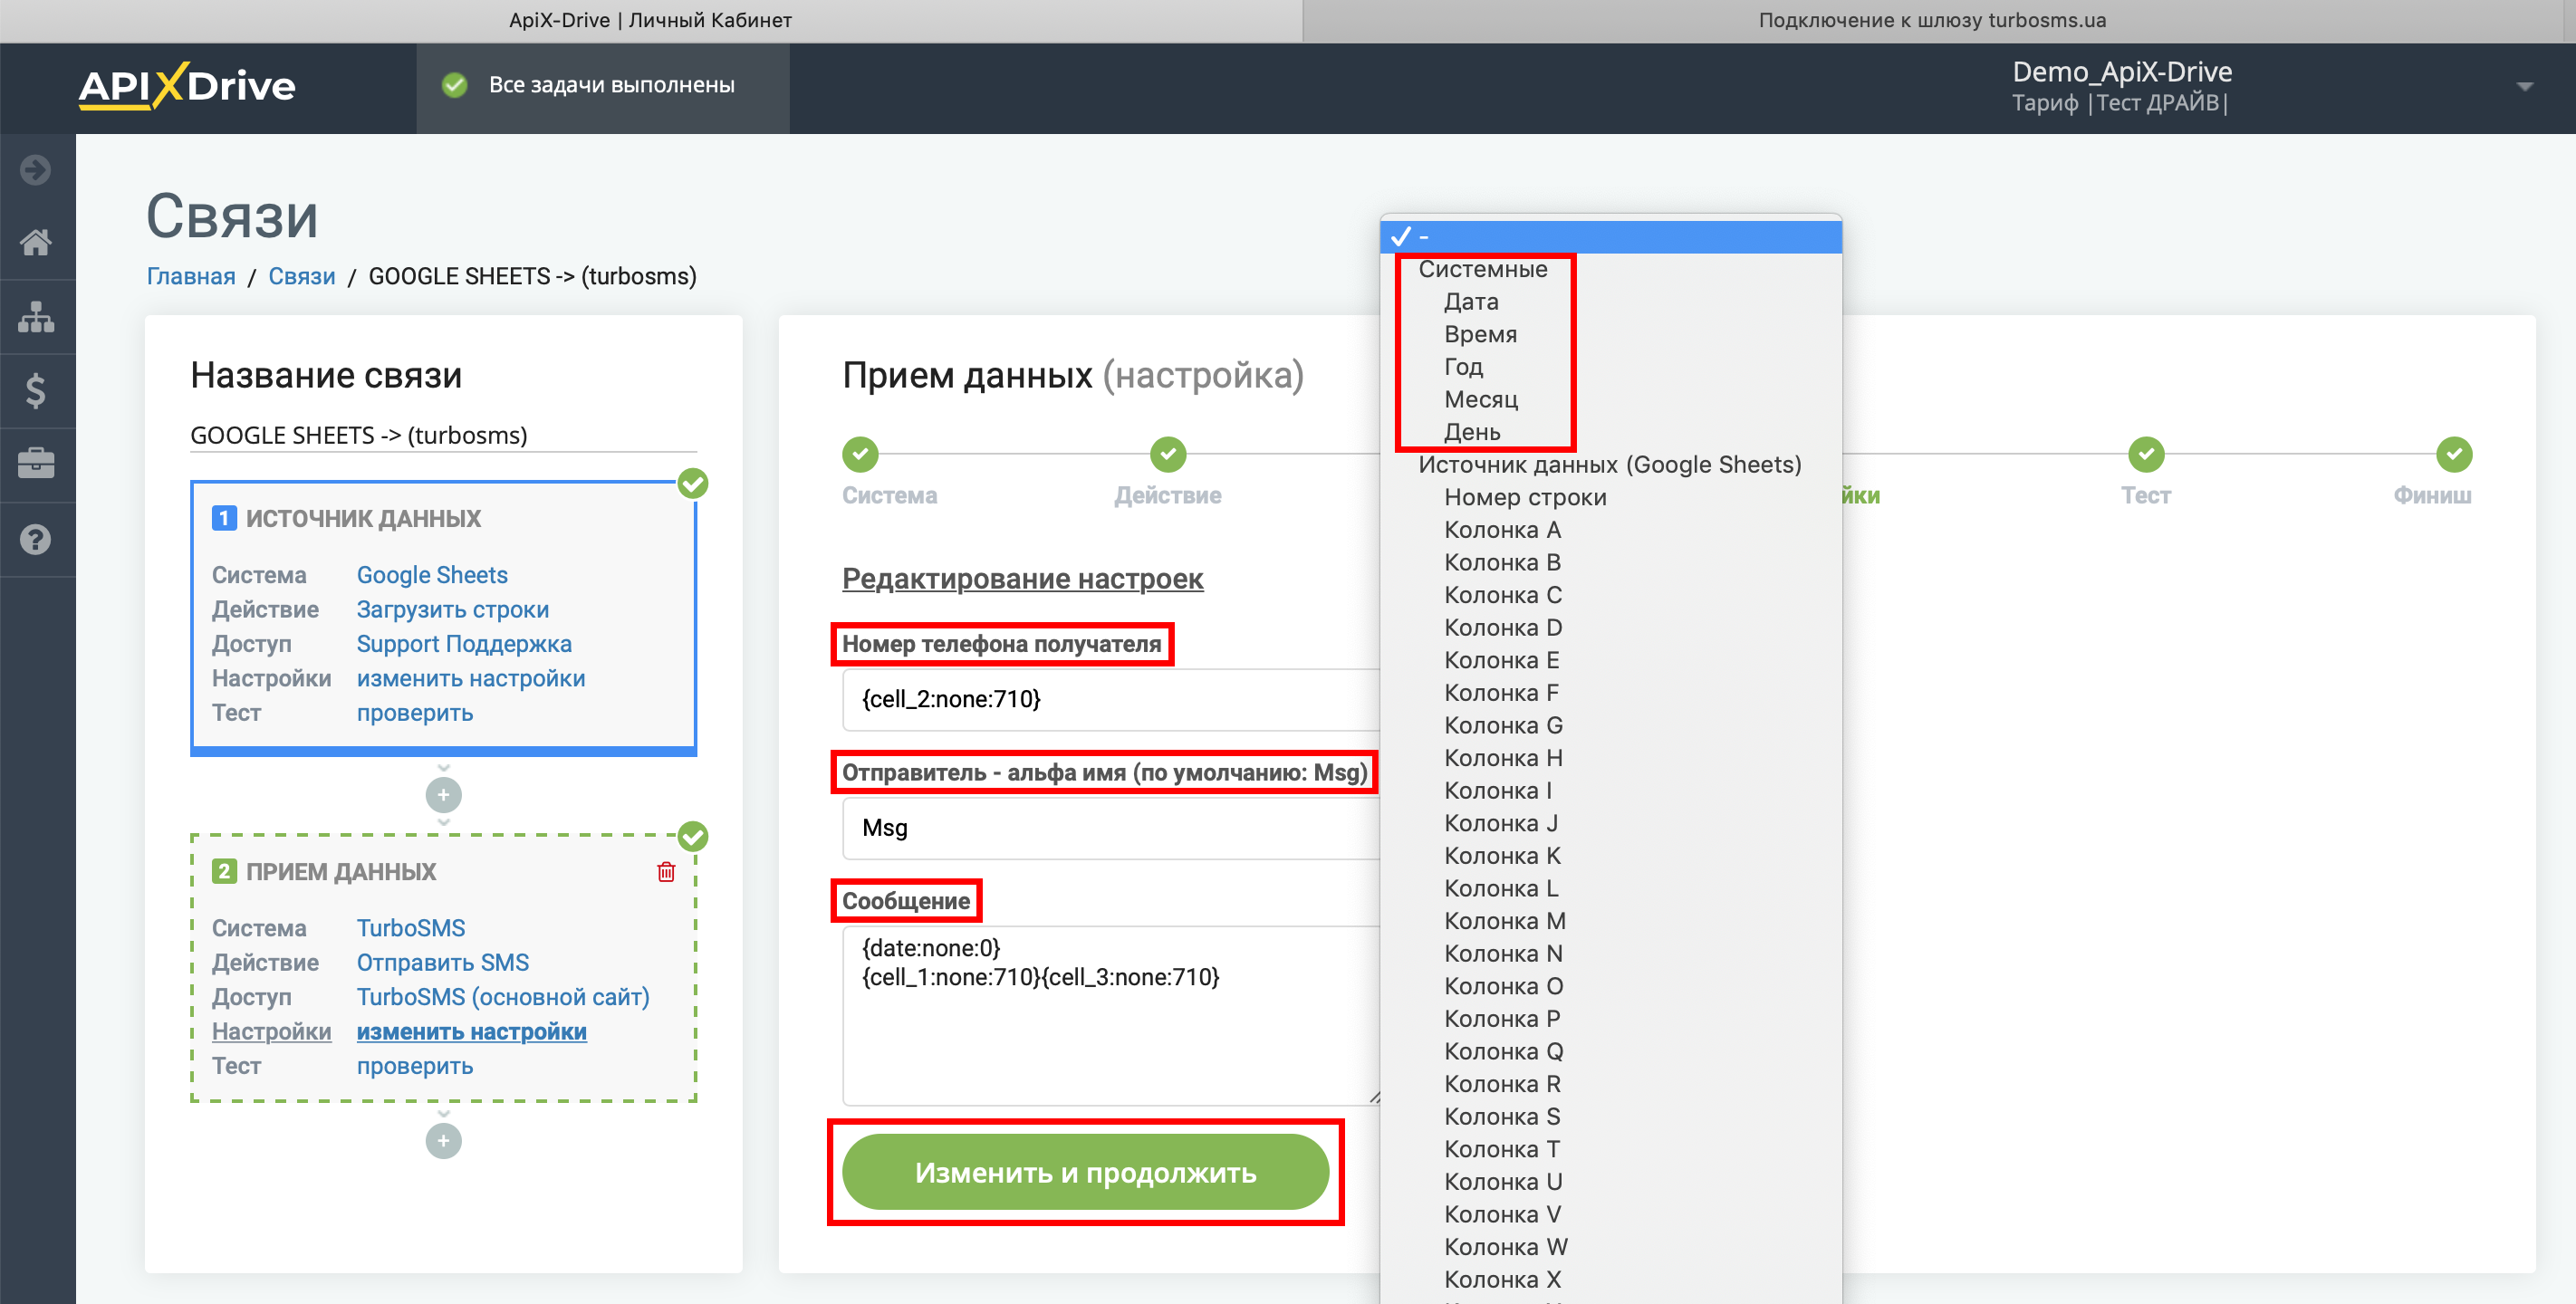
Task: Open the Главная breadcrumb link
Action: tap(191, 276)
